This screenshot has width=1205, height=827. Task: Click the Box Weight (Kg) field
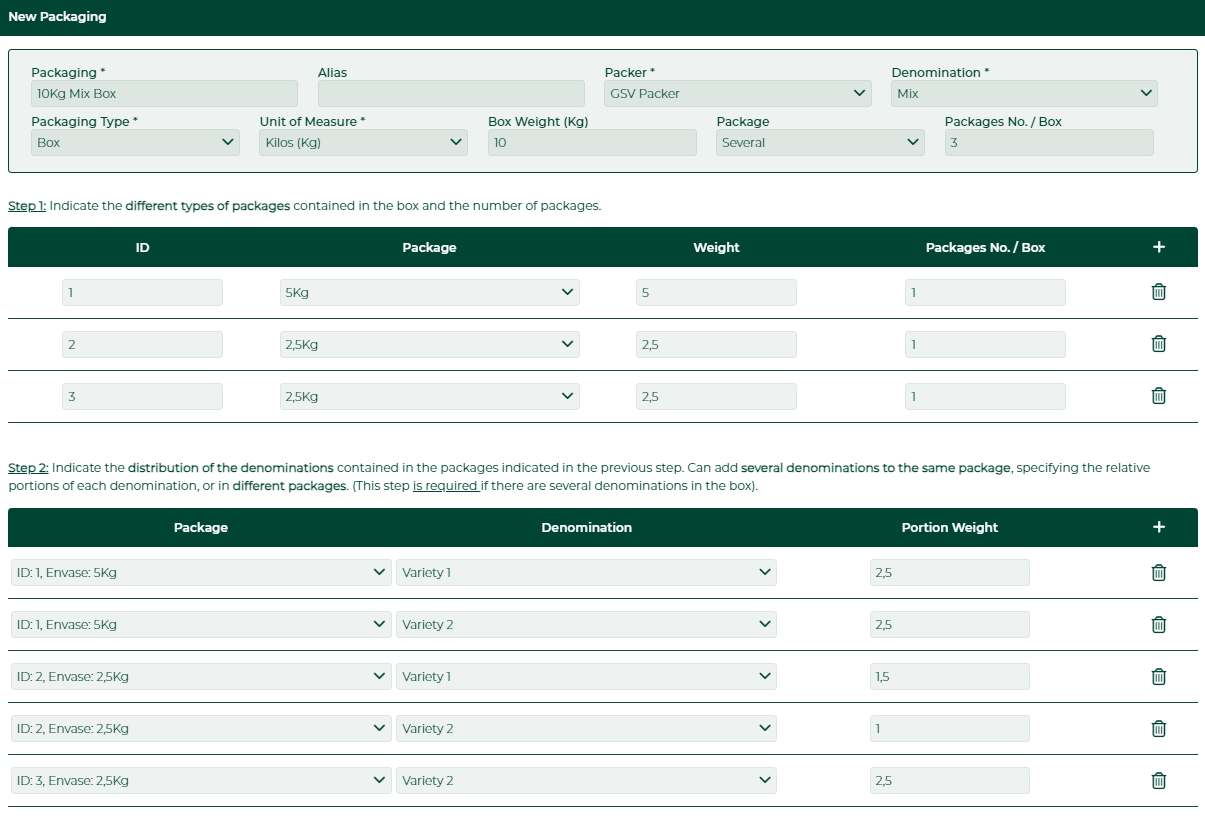click(592, 143)
